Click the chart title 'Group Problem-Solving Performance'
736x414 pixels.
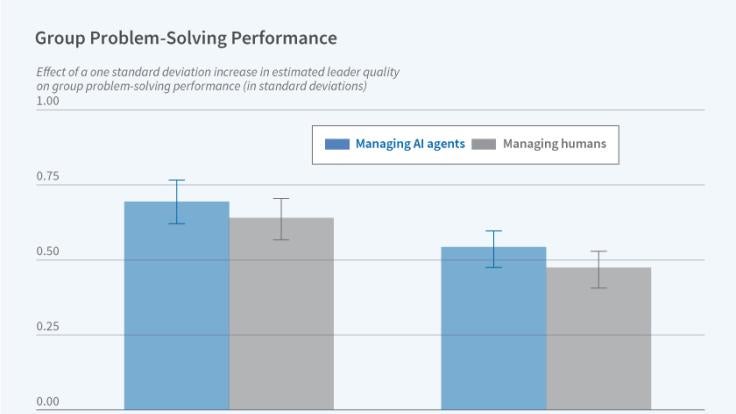coord(186,38)
